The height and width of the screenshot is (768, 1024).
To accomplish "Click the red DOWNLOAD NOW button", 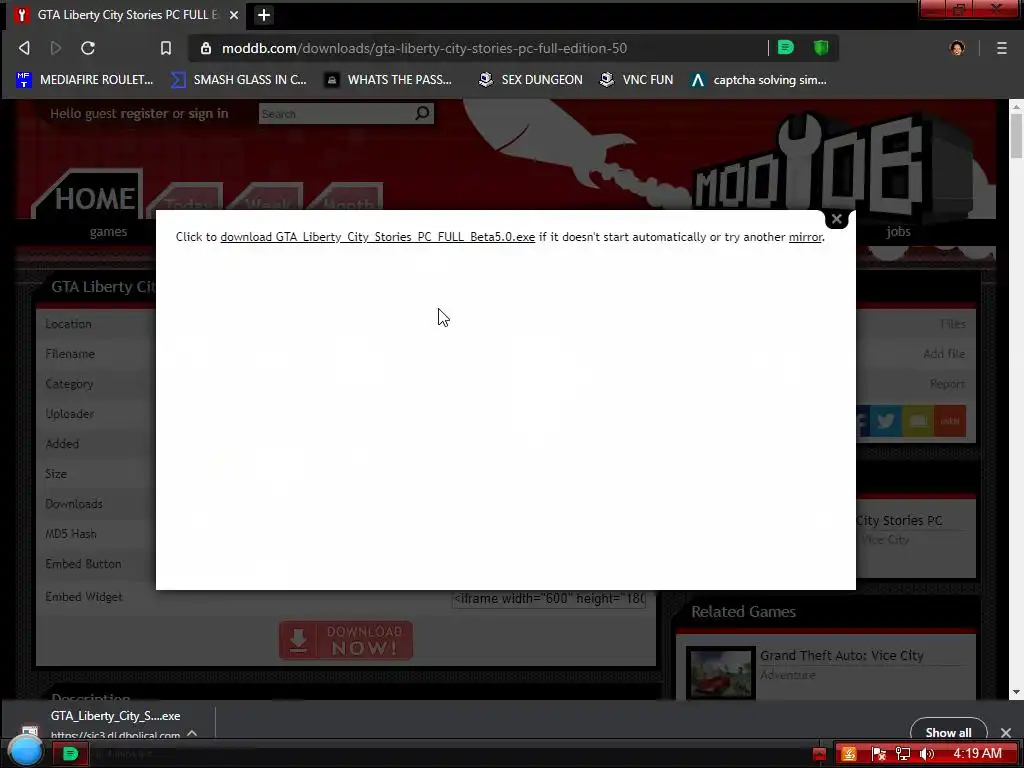I will 345,640.
